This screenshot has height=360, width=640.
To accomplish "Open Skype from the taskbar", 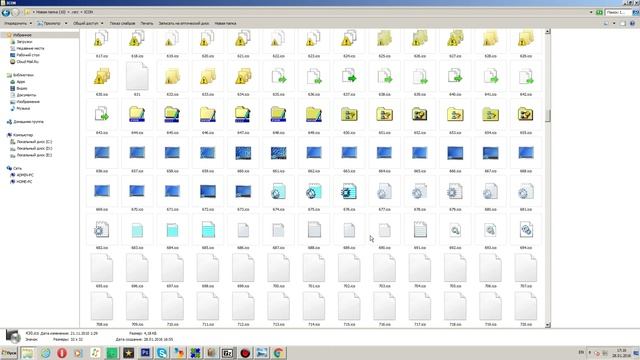I will [162, 353].
